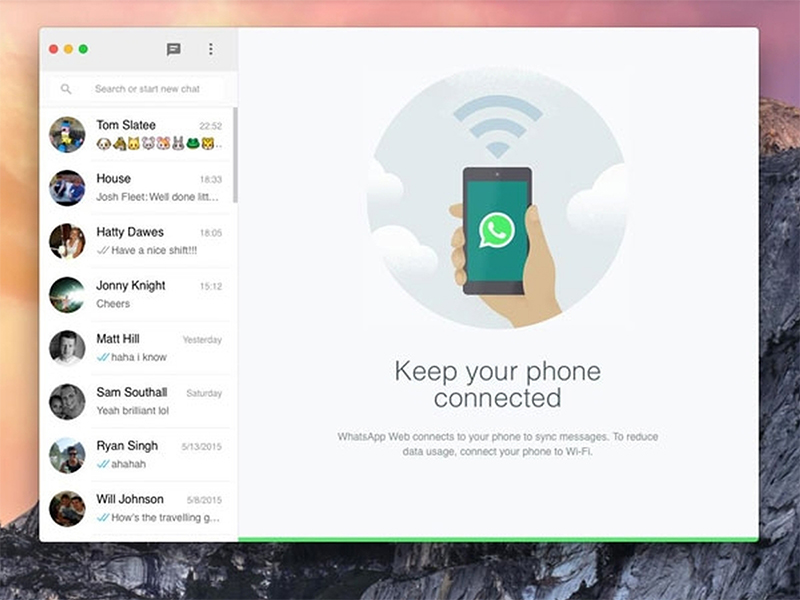Screen dimensions: 800x600
Task: Open the new chat icon
Action: point(173,49)
